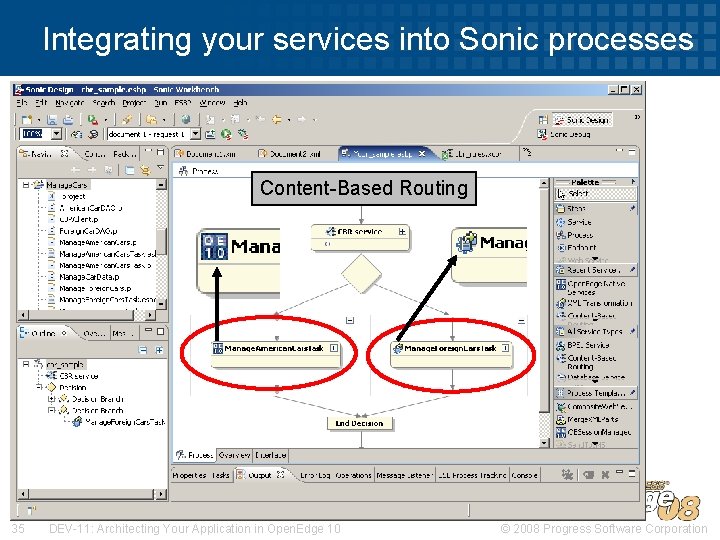Viewport: 720px width, 540px height.
Task: Open the Navigator view menu triangle
Action: coord(160,169)
